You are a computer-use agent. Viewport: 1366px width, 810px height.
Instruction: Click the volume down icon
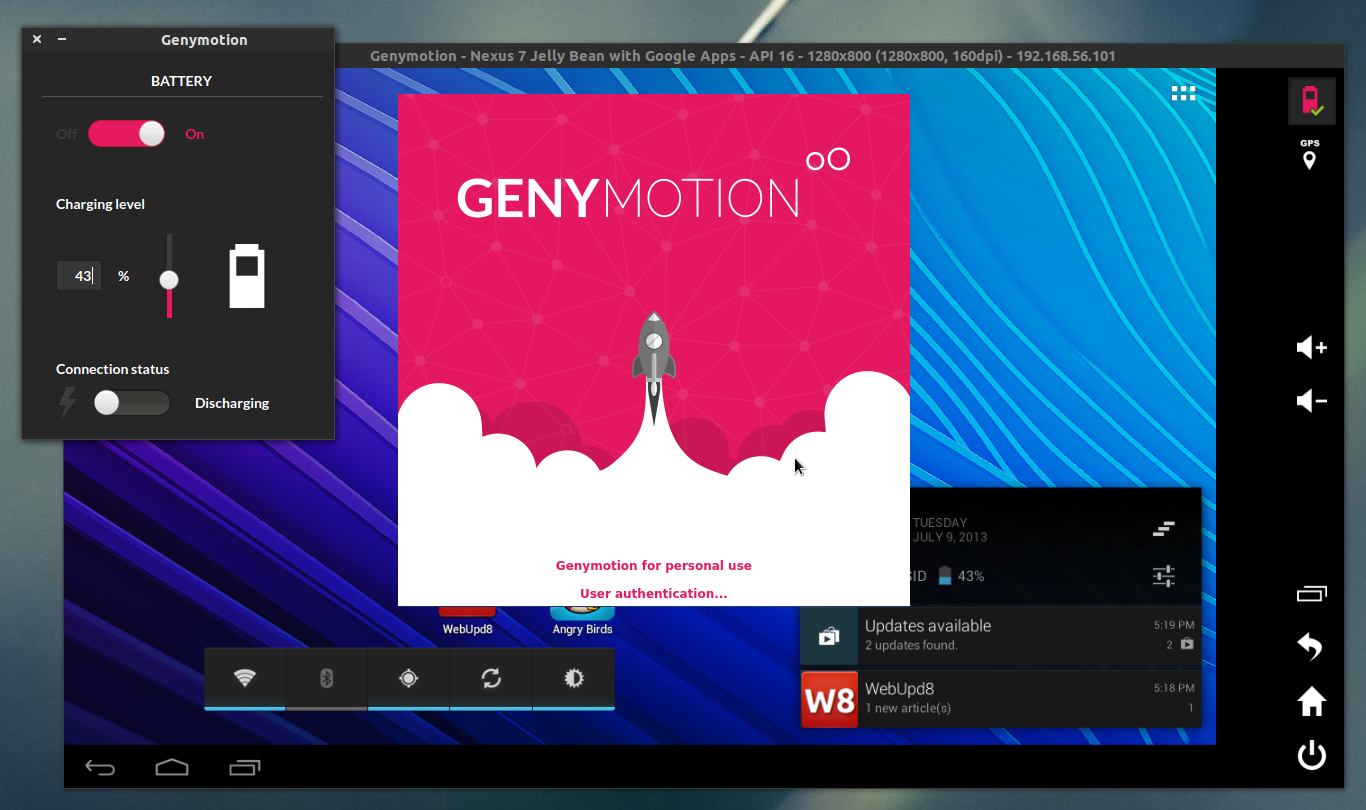click(1311, 401)
